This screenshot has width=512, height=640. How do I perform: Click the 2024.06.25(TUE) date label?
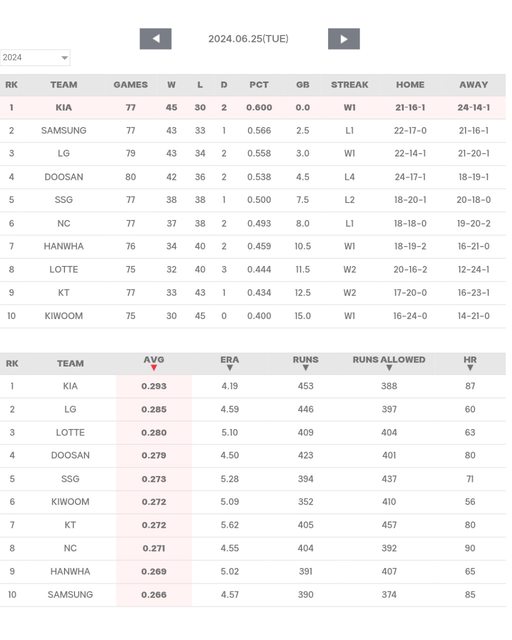pyautogui.click(x=248, y=39)
